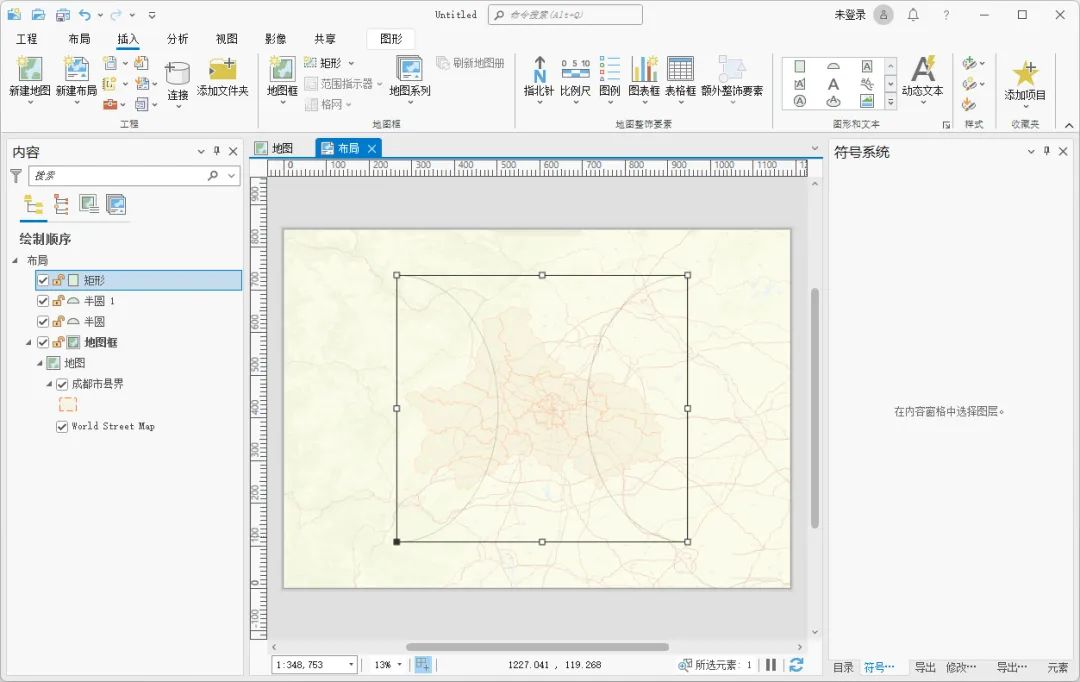This screenshot has height=682, width=1080.
Task: Open the 13% zoom level dropdown
Action: [399, 665]
